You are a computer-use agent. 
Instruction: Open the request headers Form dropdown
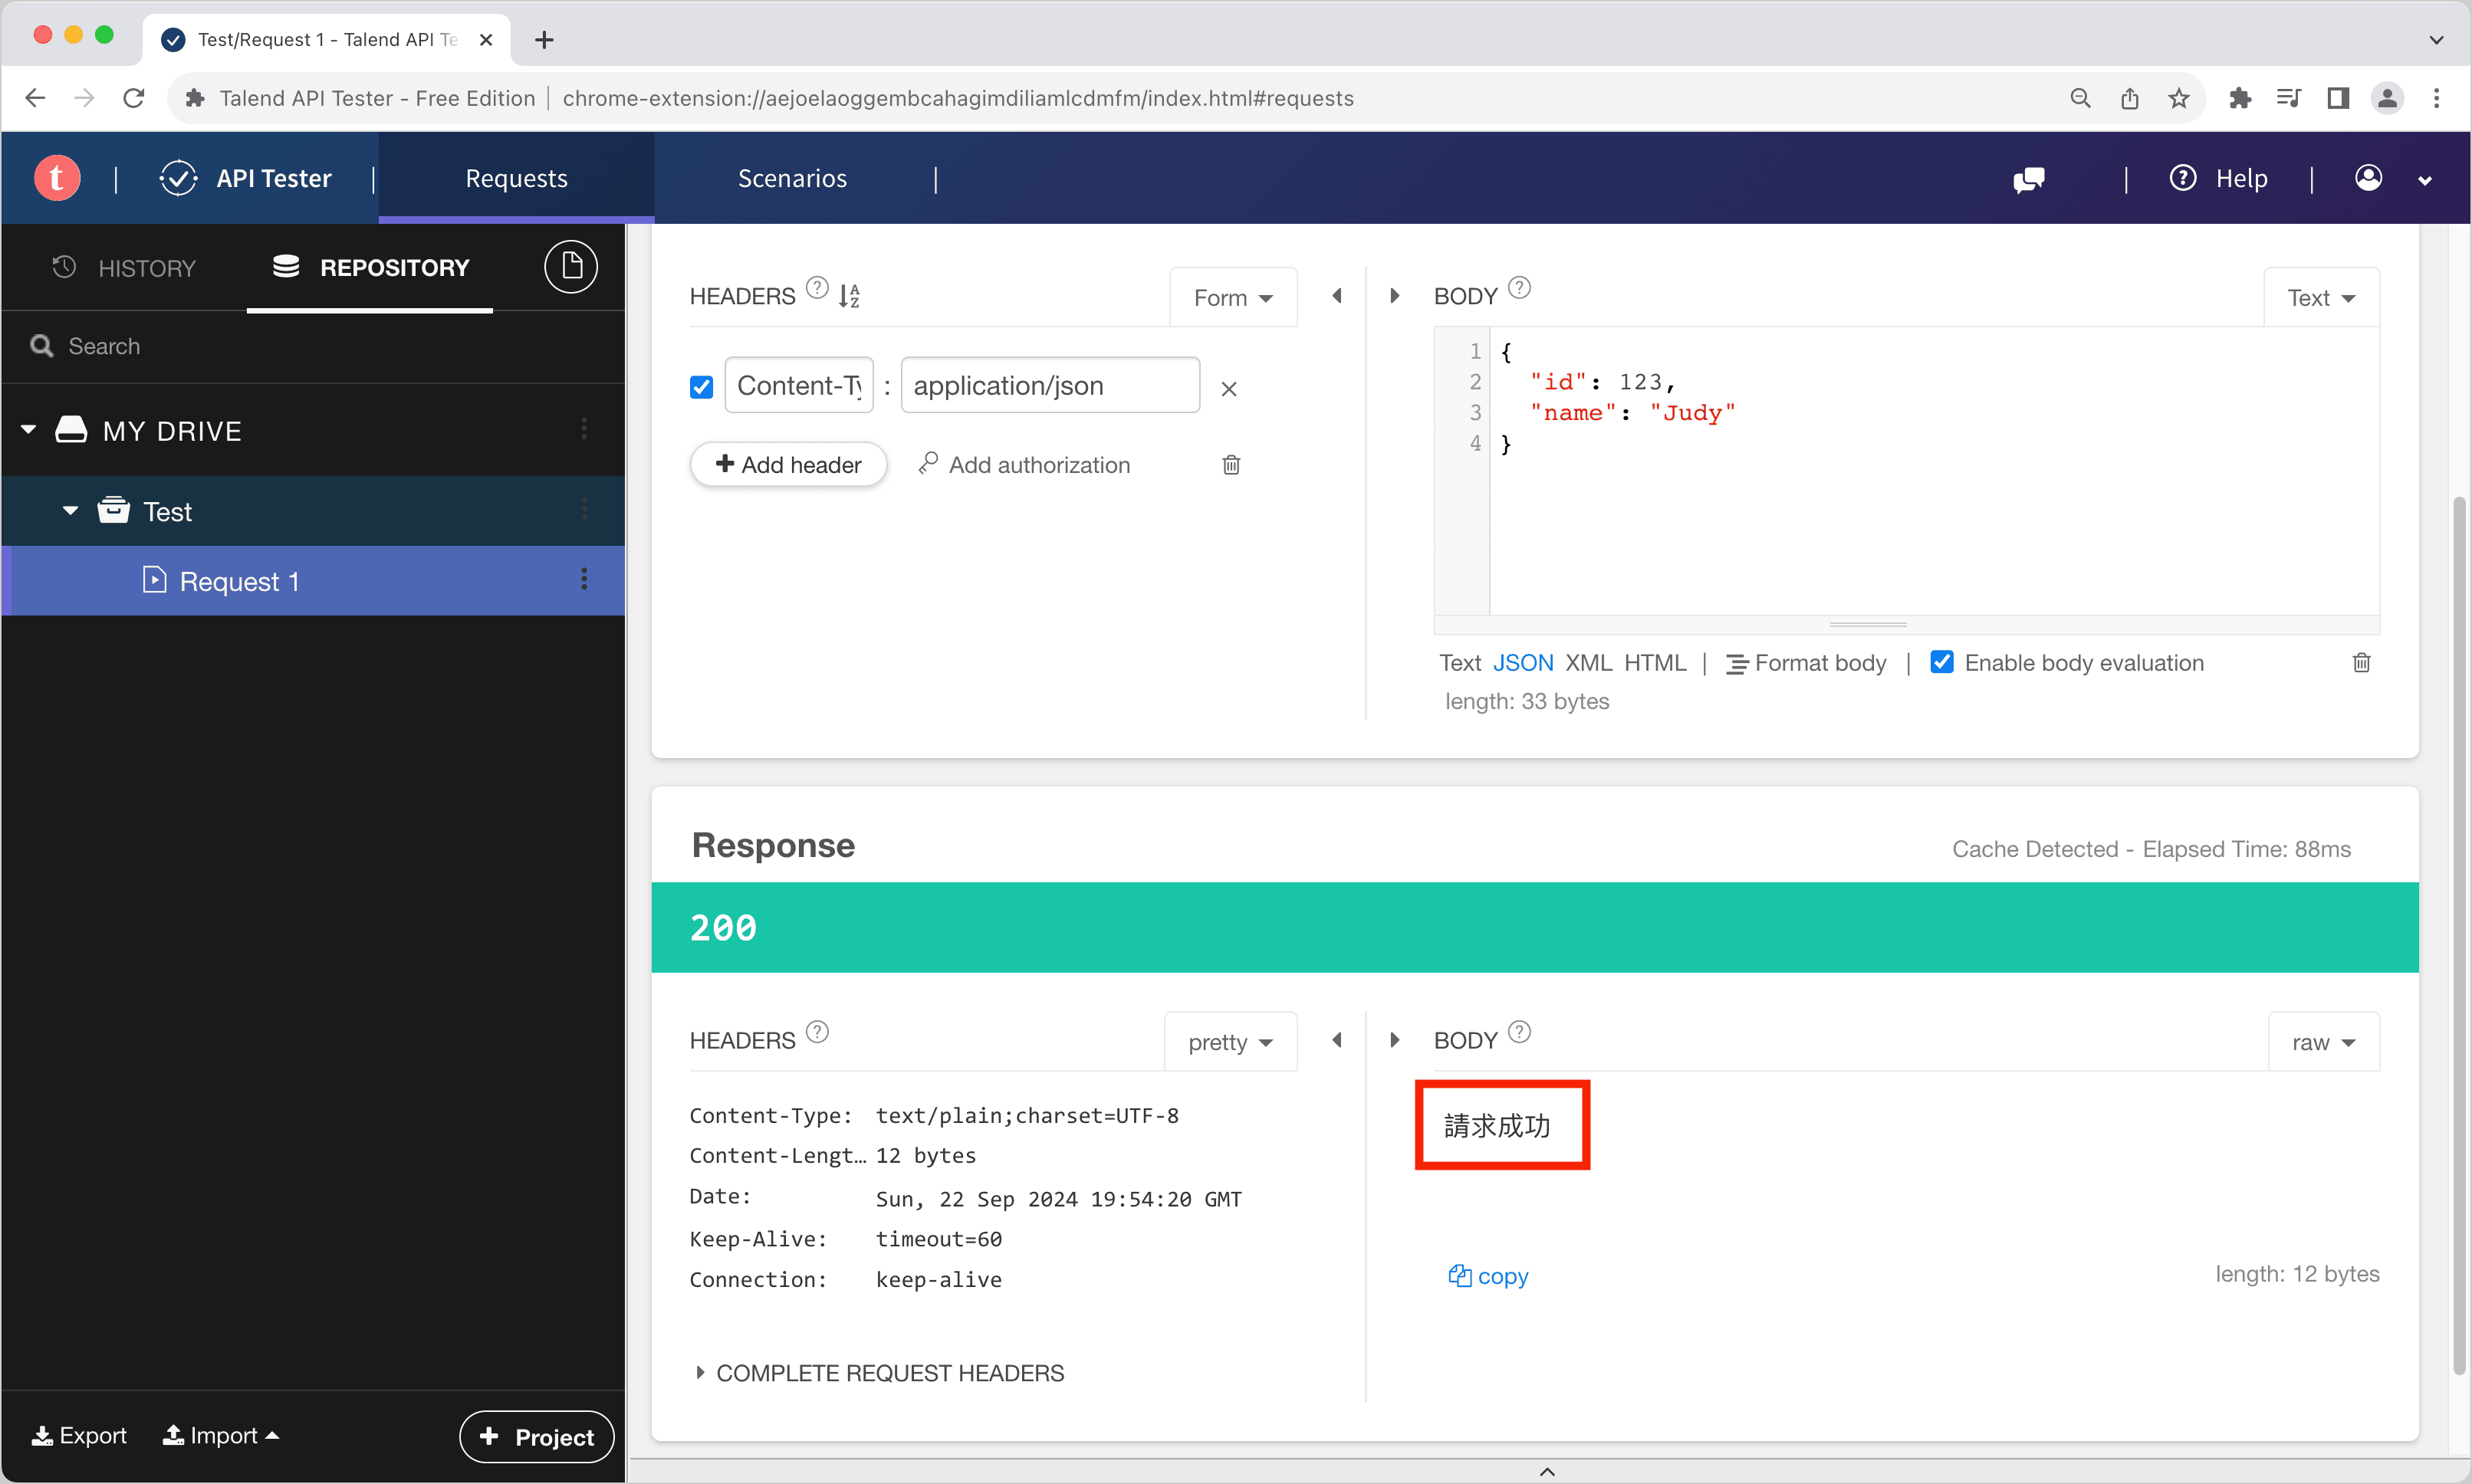[x=1232, y=298]
